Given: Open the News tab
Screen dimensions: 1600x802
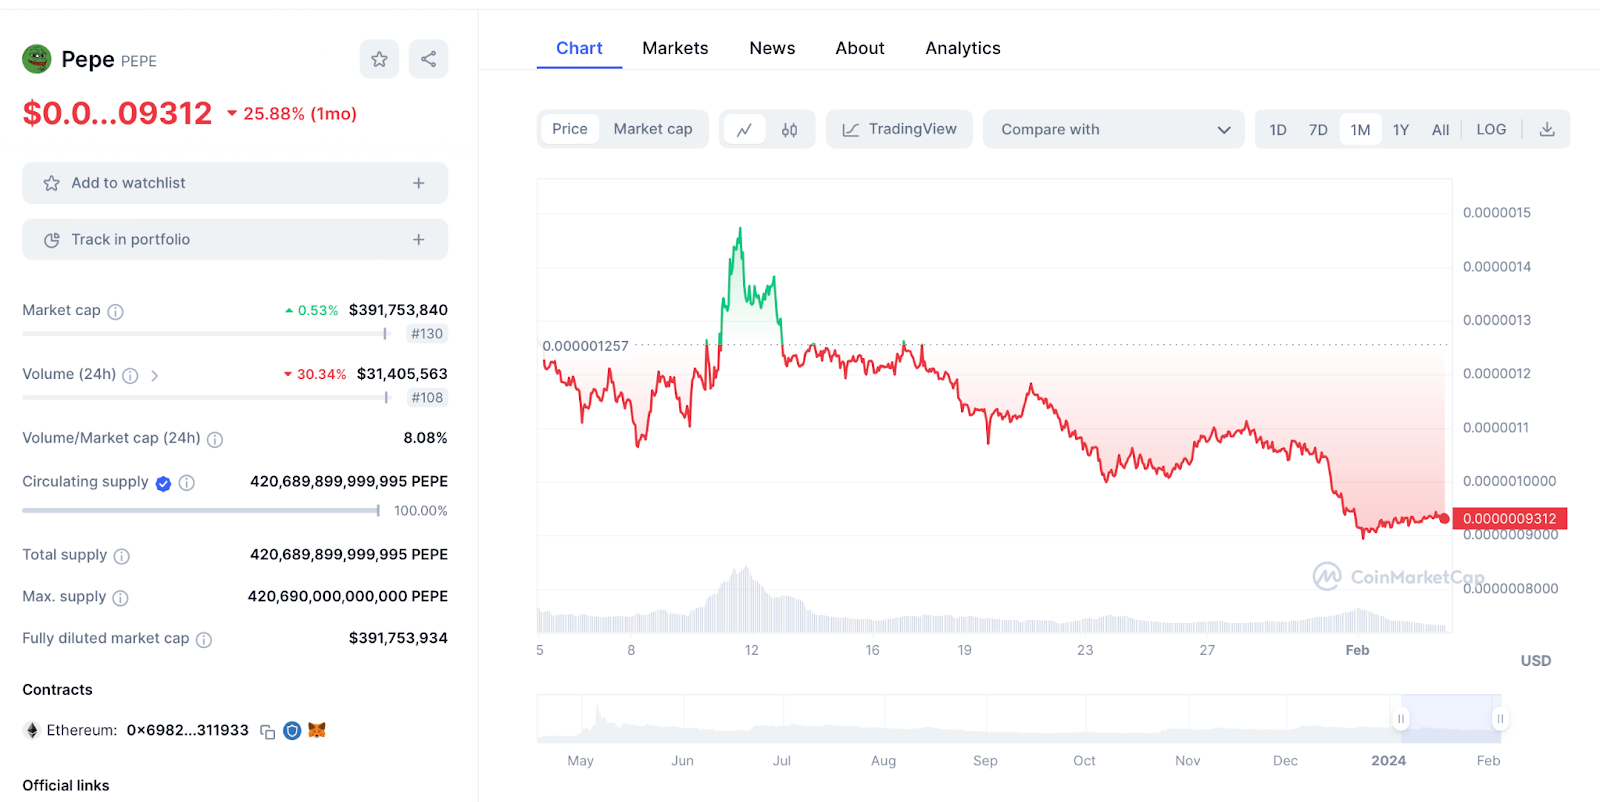Looking at the screenshot, I should (772, 48).
